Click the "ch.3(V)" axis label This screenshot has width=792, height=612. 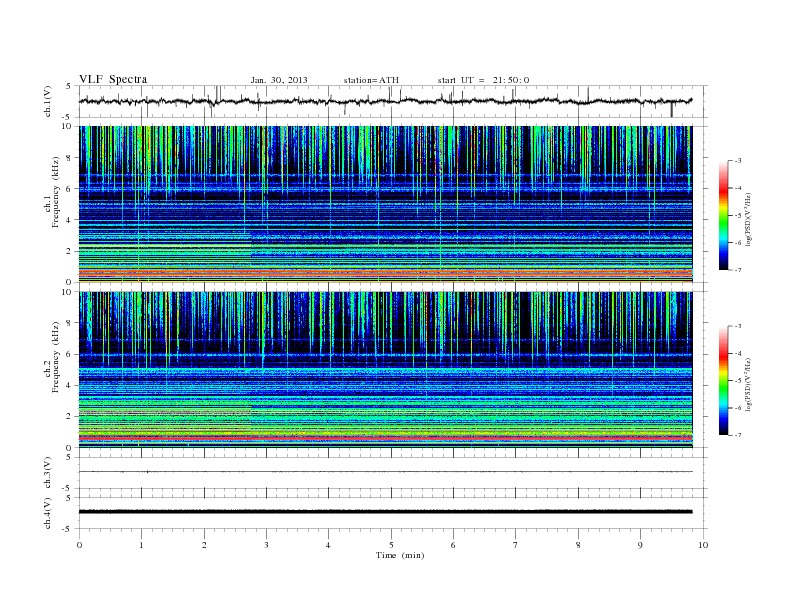48,473
